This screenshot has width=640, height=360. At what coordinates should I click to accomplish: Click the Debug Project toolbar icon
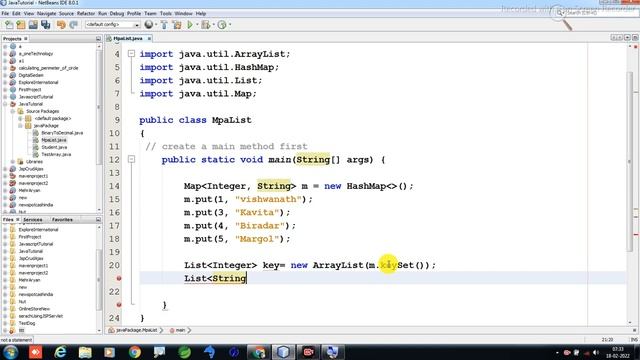(x=205, y=25)
